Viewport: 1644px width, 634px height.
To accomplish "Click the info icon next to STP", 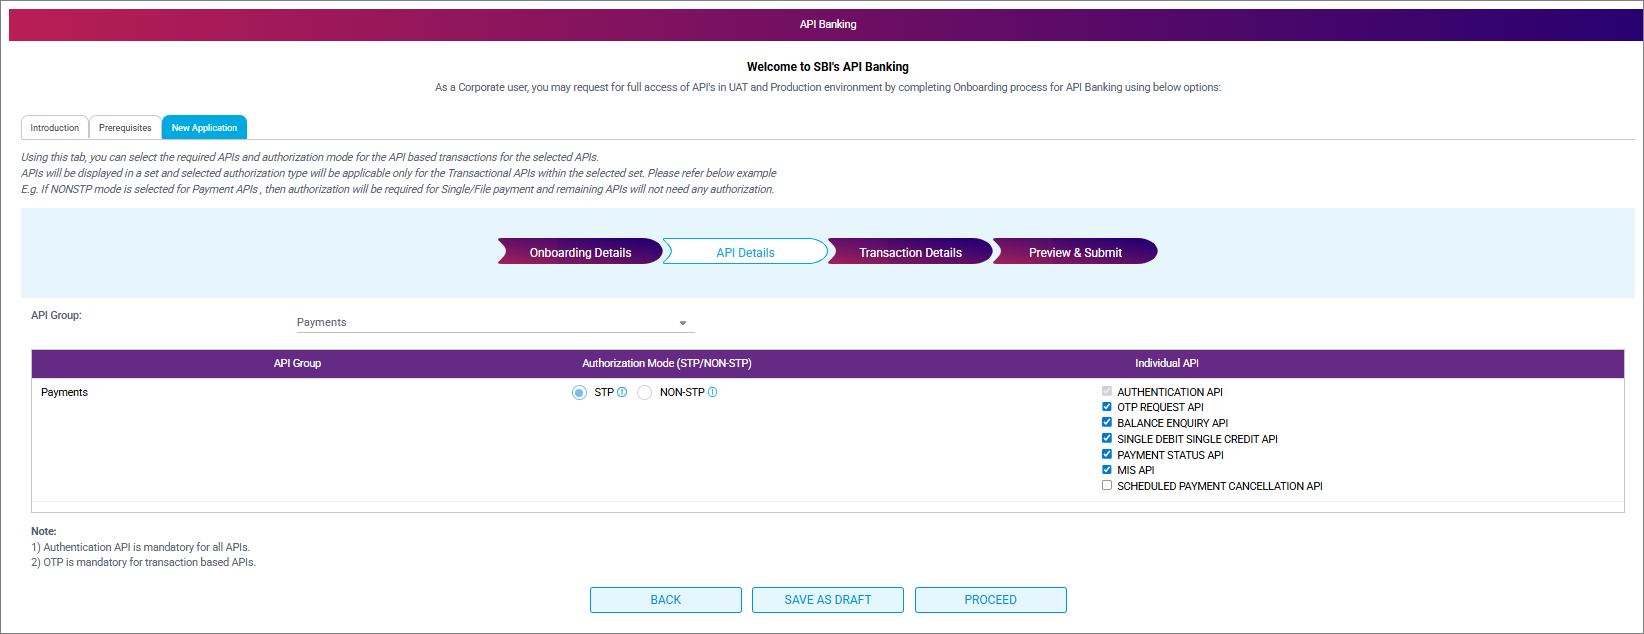I will (622, 392).
